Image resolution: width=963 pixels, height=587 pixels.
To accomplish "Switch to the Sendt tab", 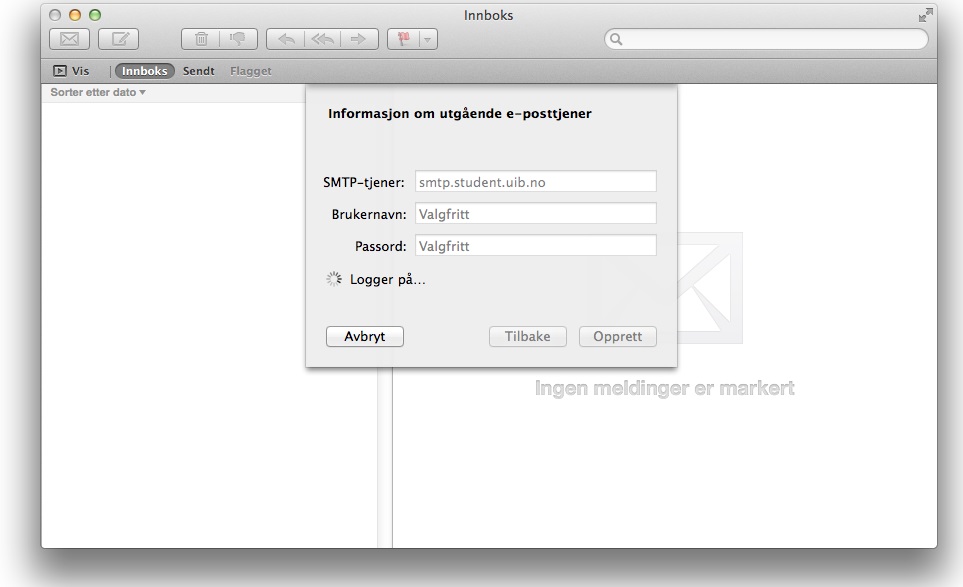I will click(199, 72).
